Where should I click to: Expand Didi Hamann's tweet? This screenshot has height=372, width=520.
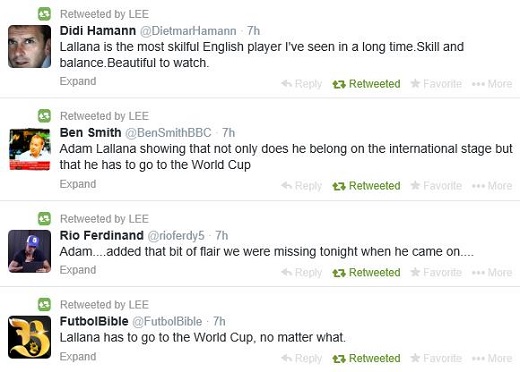coord(78,81)
